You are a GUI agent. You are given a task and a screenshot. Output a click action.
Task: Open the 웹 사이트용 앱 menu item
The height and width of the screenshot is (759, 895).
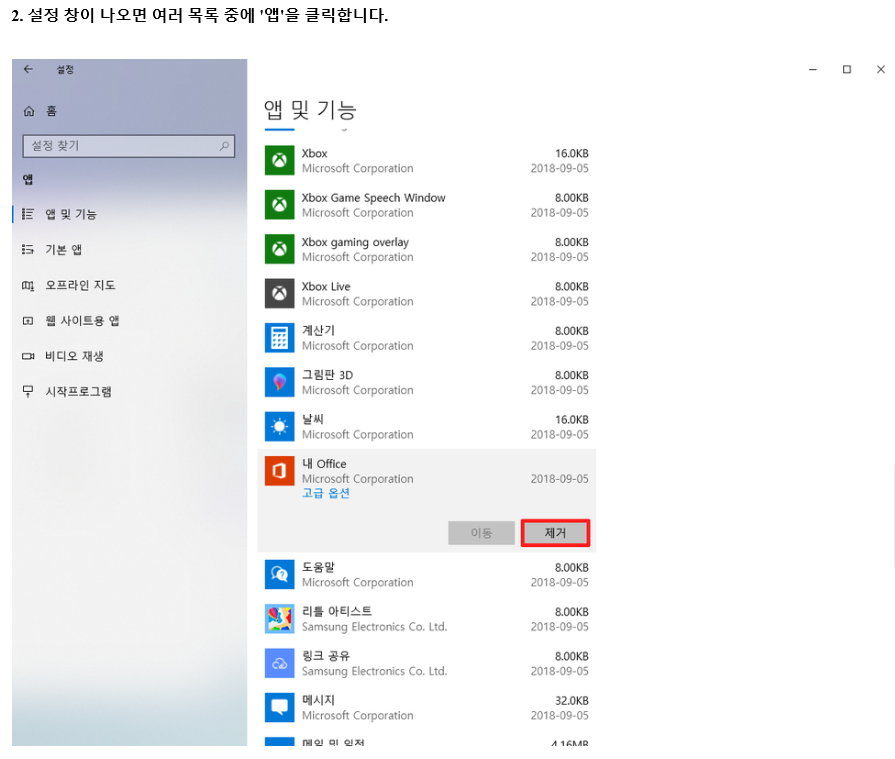point(130,321)
